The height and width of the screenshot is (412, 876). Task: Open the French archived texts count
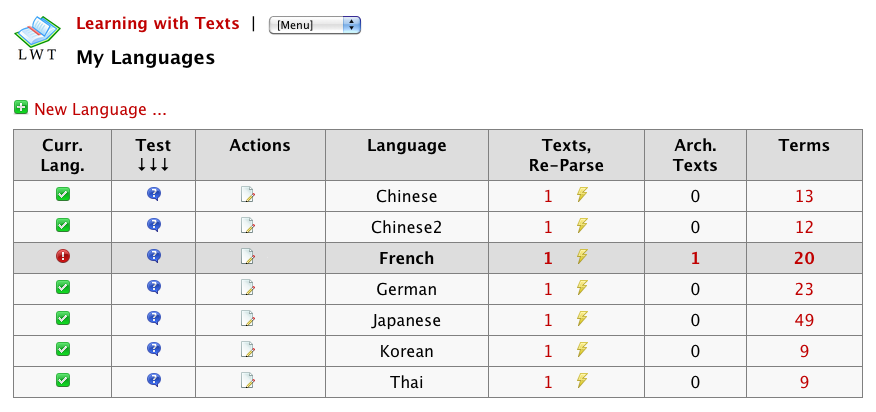tap(694, 258)
